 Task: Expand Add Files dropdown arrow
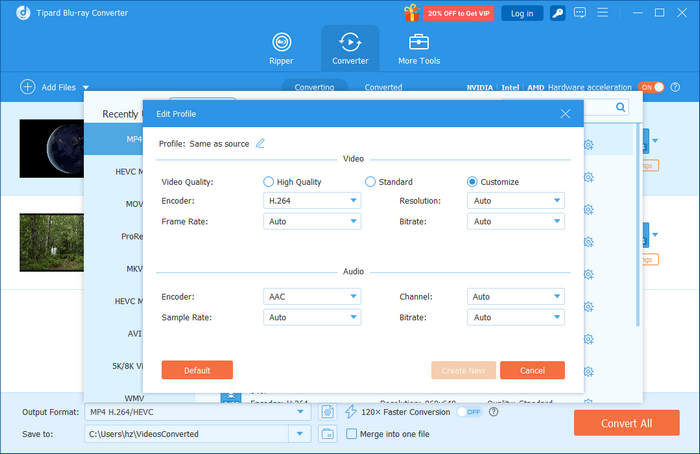86,87
